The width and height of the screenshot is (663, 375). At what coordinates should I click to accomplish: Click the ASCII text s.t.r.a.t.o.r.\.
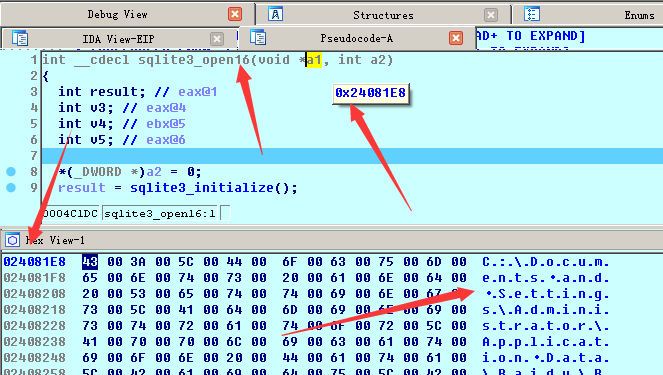[546, 326]
